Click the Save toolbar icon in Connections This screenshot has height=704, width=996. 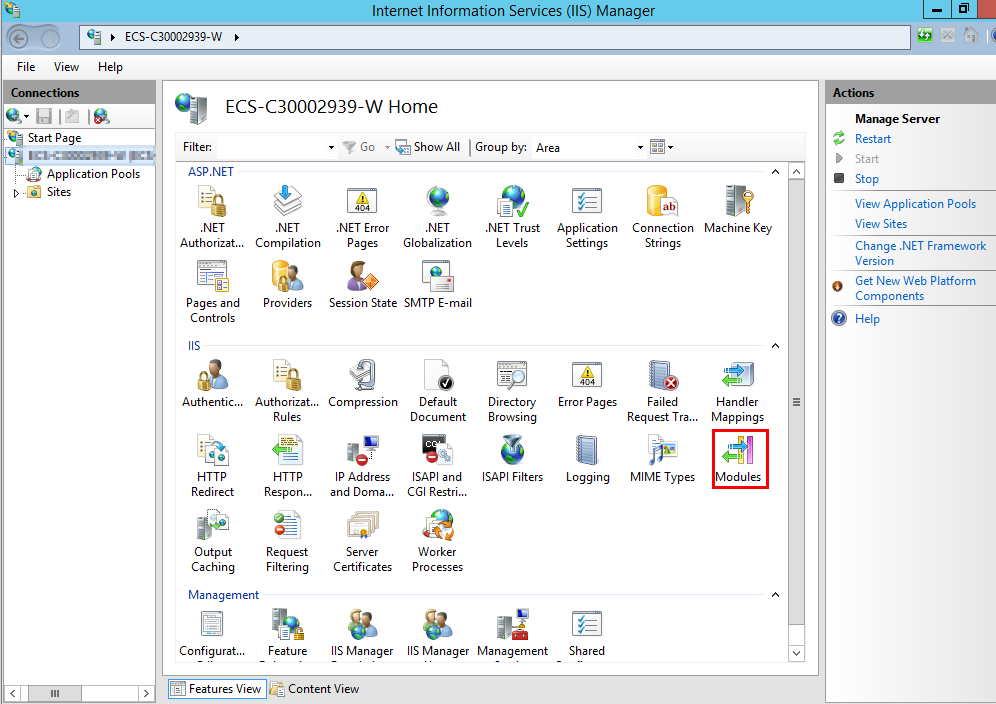coord(44,116)
